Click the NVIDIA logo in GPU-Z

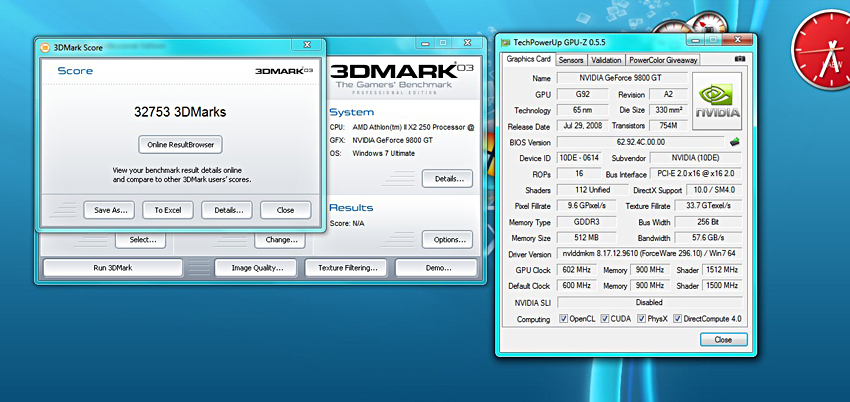pyautogui.click(x=717, y=101)
